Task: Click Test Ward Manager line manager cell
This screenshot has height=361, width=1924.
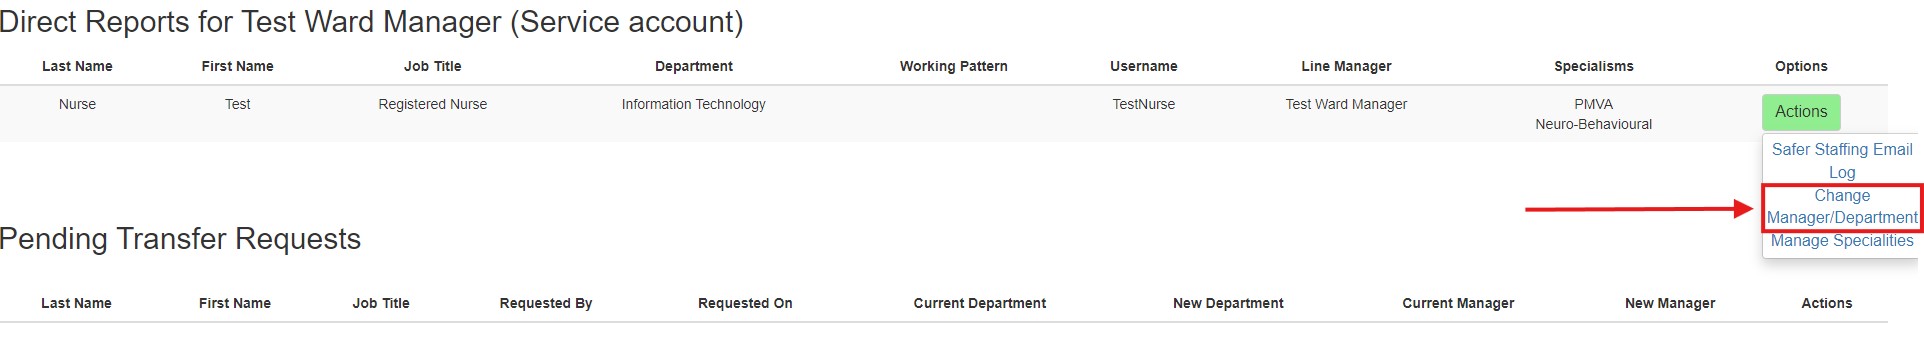Action: point(1346,104)
